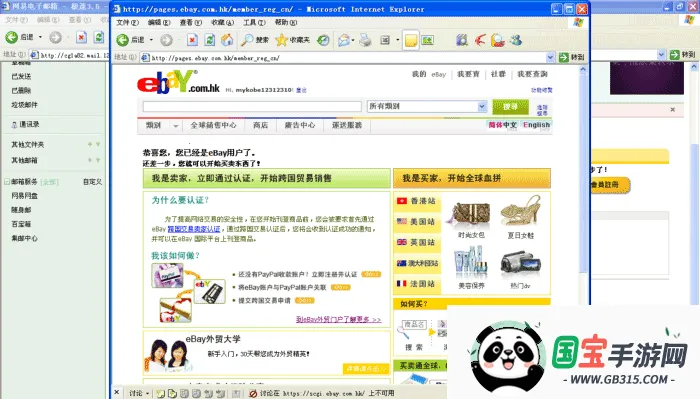Open the dropdown arrow beside the edit icon
The height and width of the screenshot is (399, 700).
[397, 41]
